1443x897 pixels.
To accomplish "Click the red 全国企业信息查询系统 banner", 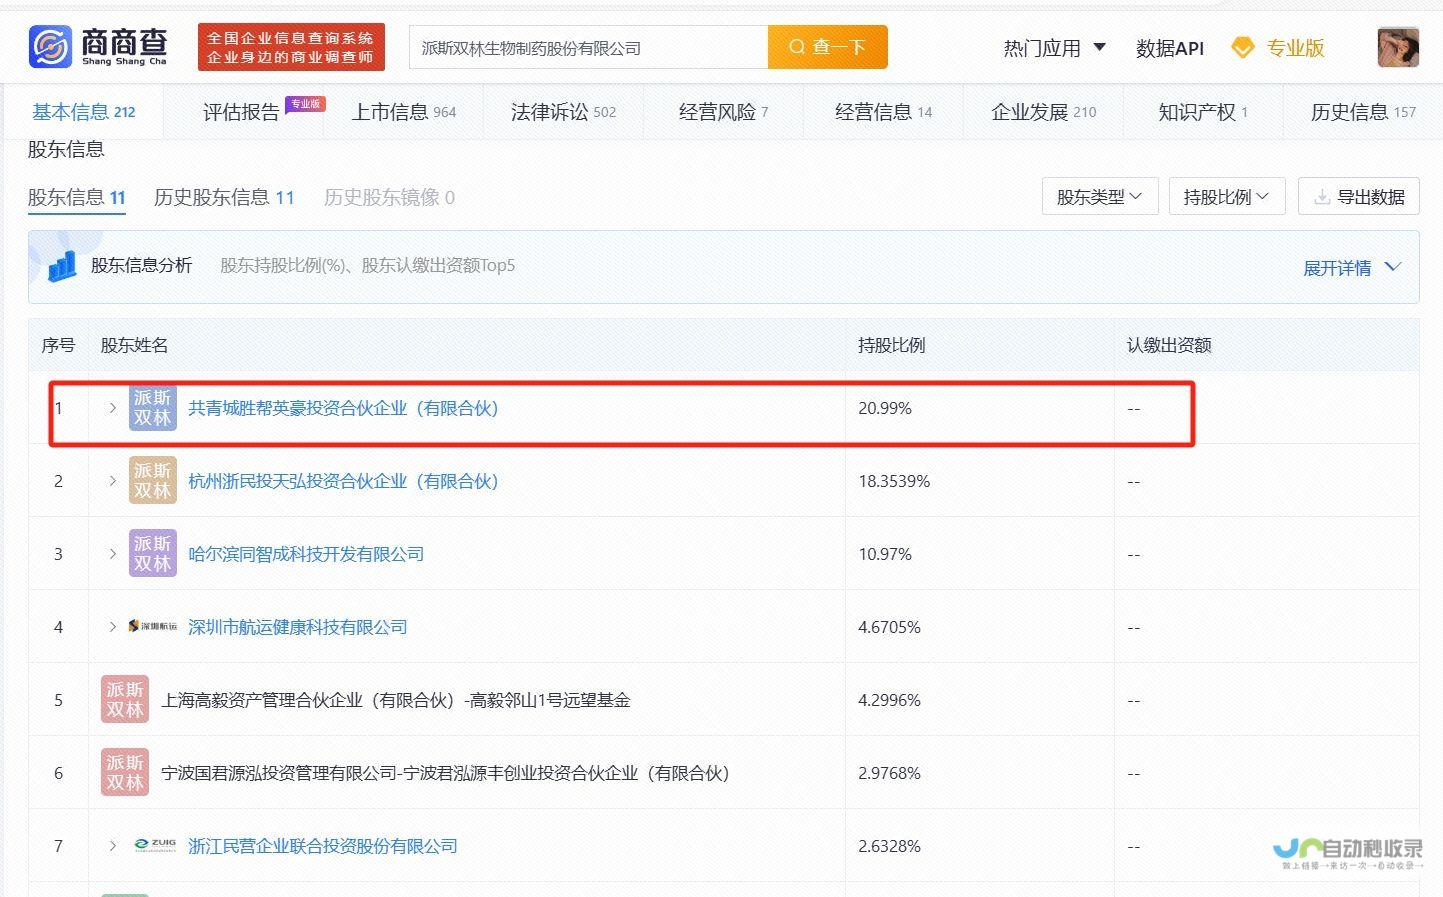I will click(x=291, y=47).
